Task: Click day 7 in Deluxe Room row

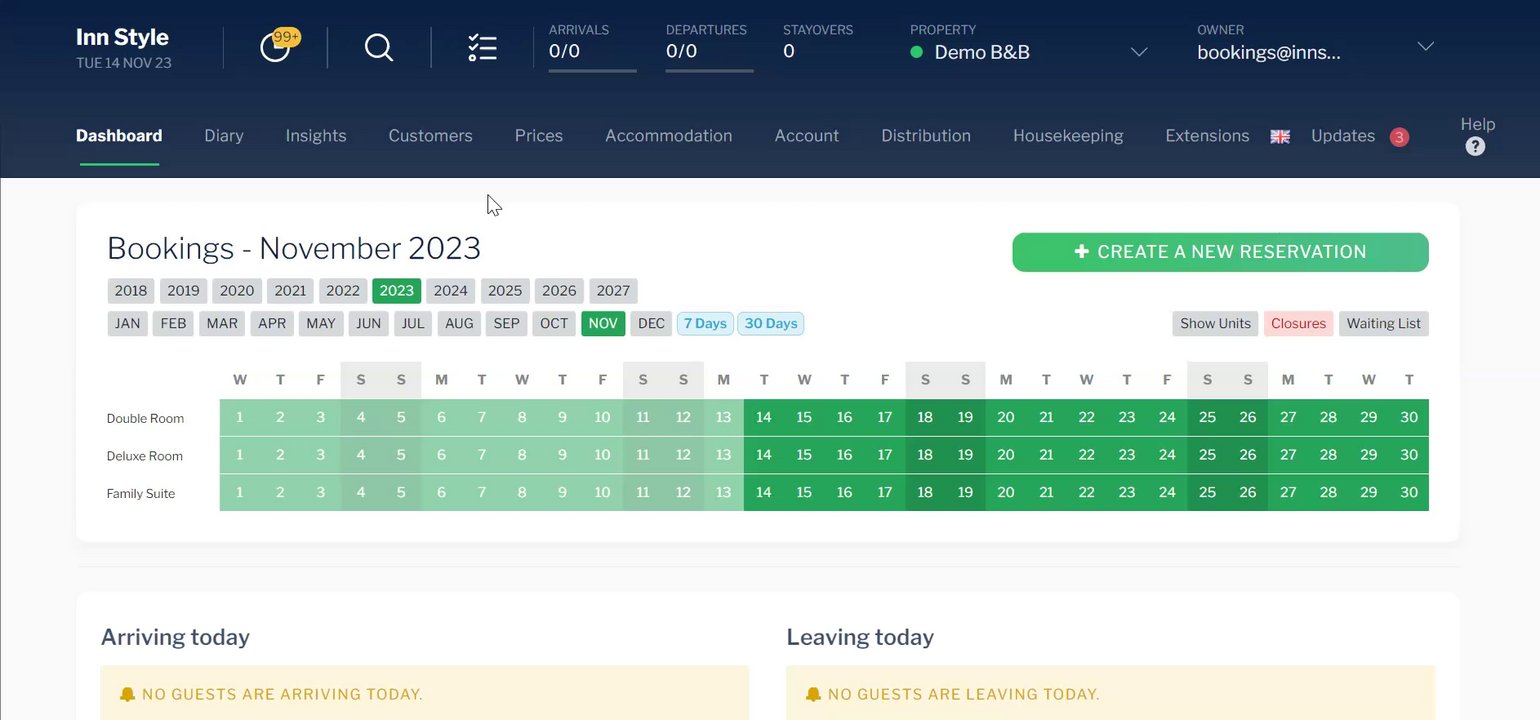Action: [482, 455]
